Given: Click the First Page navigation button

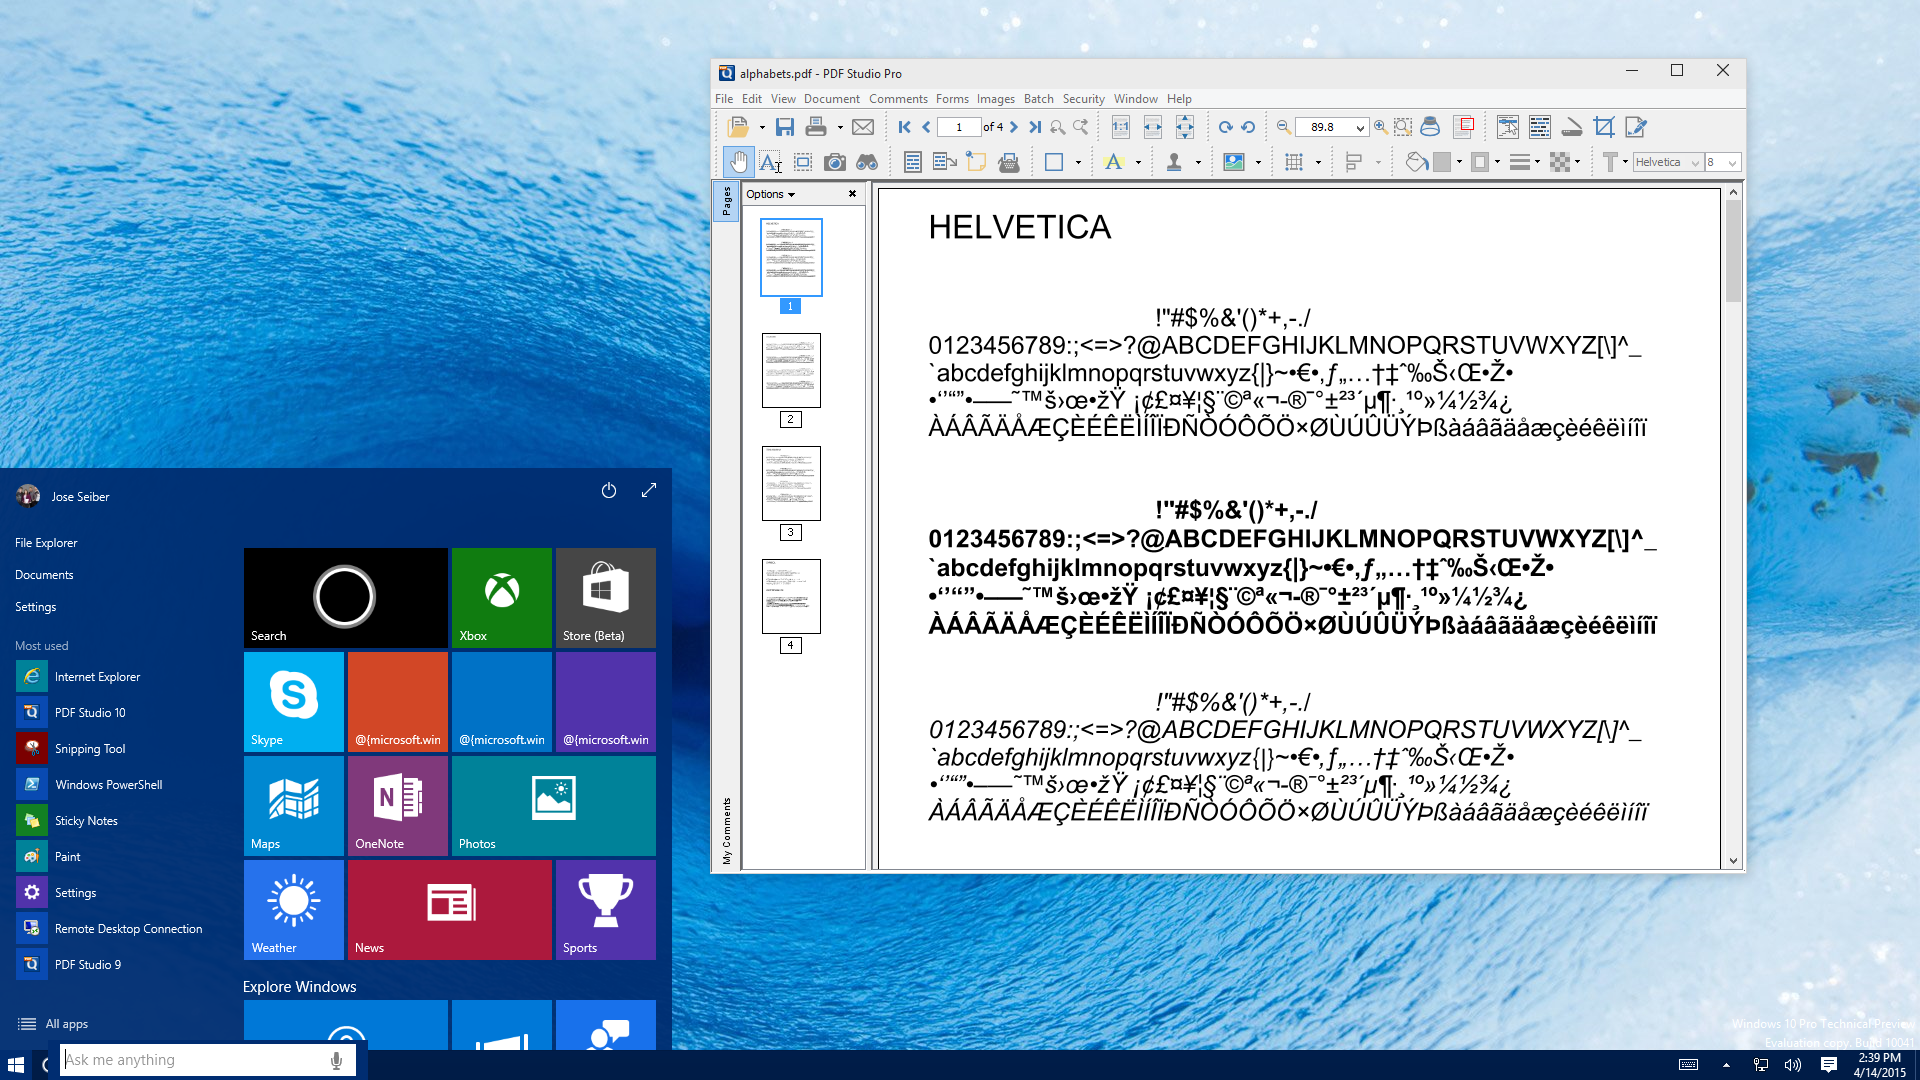Looking at the screenshot, I should click(x=903, y=127).
